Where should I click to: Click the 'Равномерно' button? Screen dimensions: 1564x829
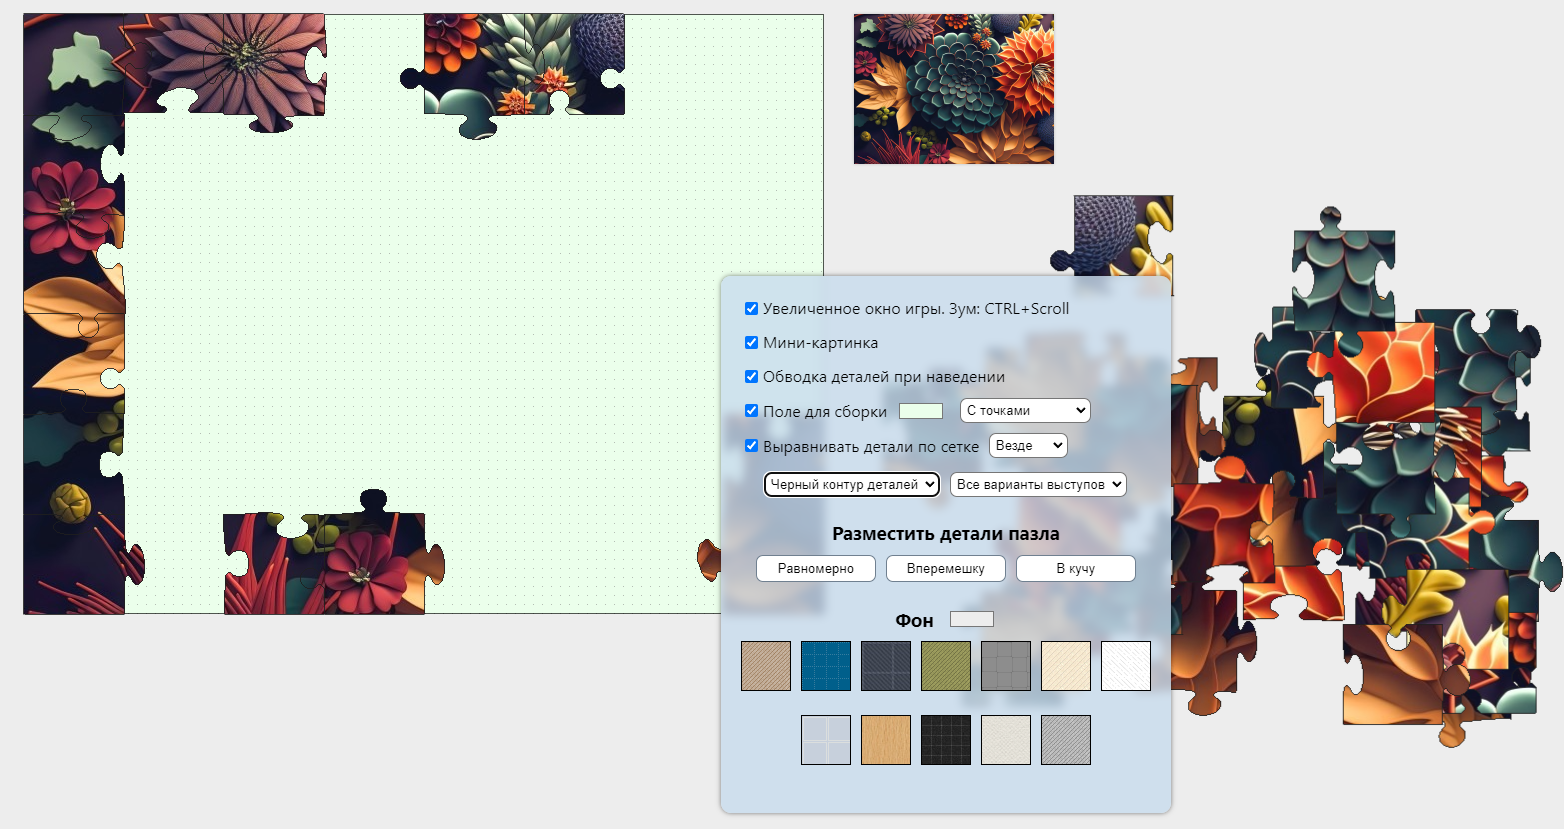pos(816,568)
